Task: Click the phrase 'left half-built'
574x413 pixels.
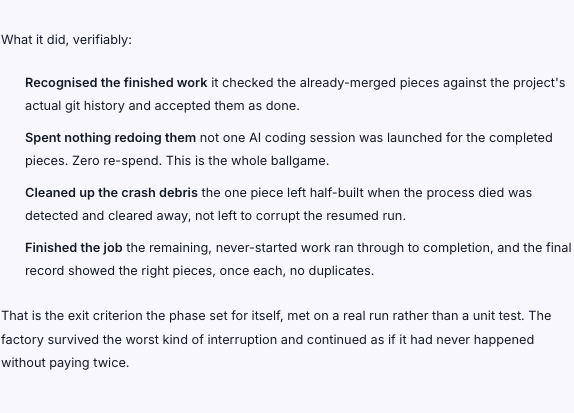Action: click(x=325, y=193)
